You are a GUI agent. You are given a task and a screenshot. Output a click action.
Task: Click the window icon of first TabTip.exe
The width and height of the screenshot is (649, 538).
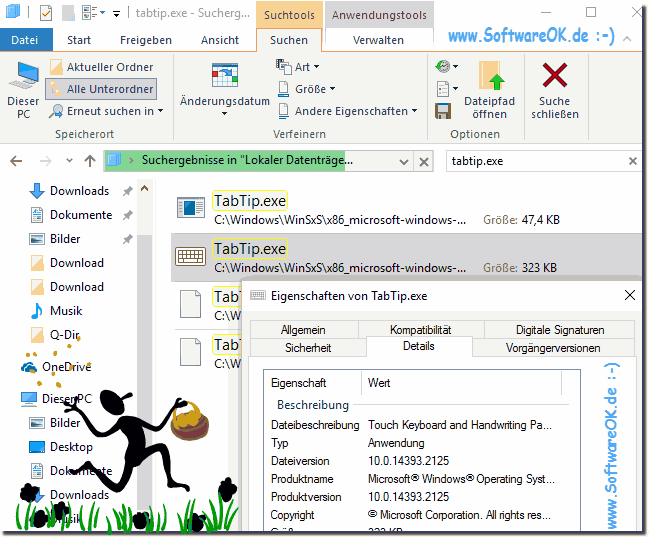tap(190, 208)
